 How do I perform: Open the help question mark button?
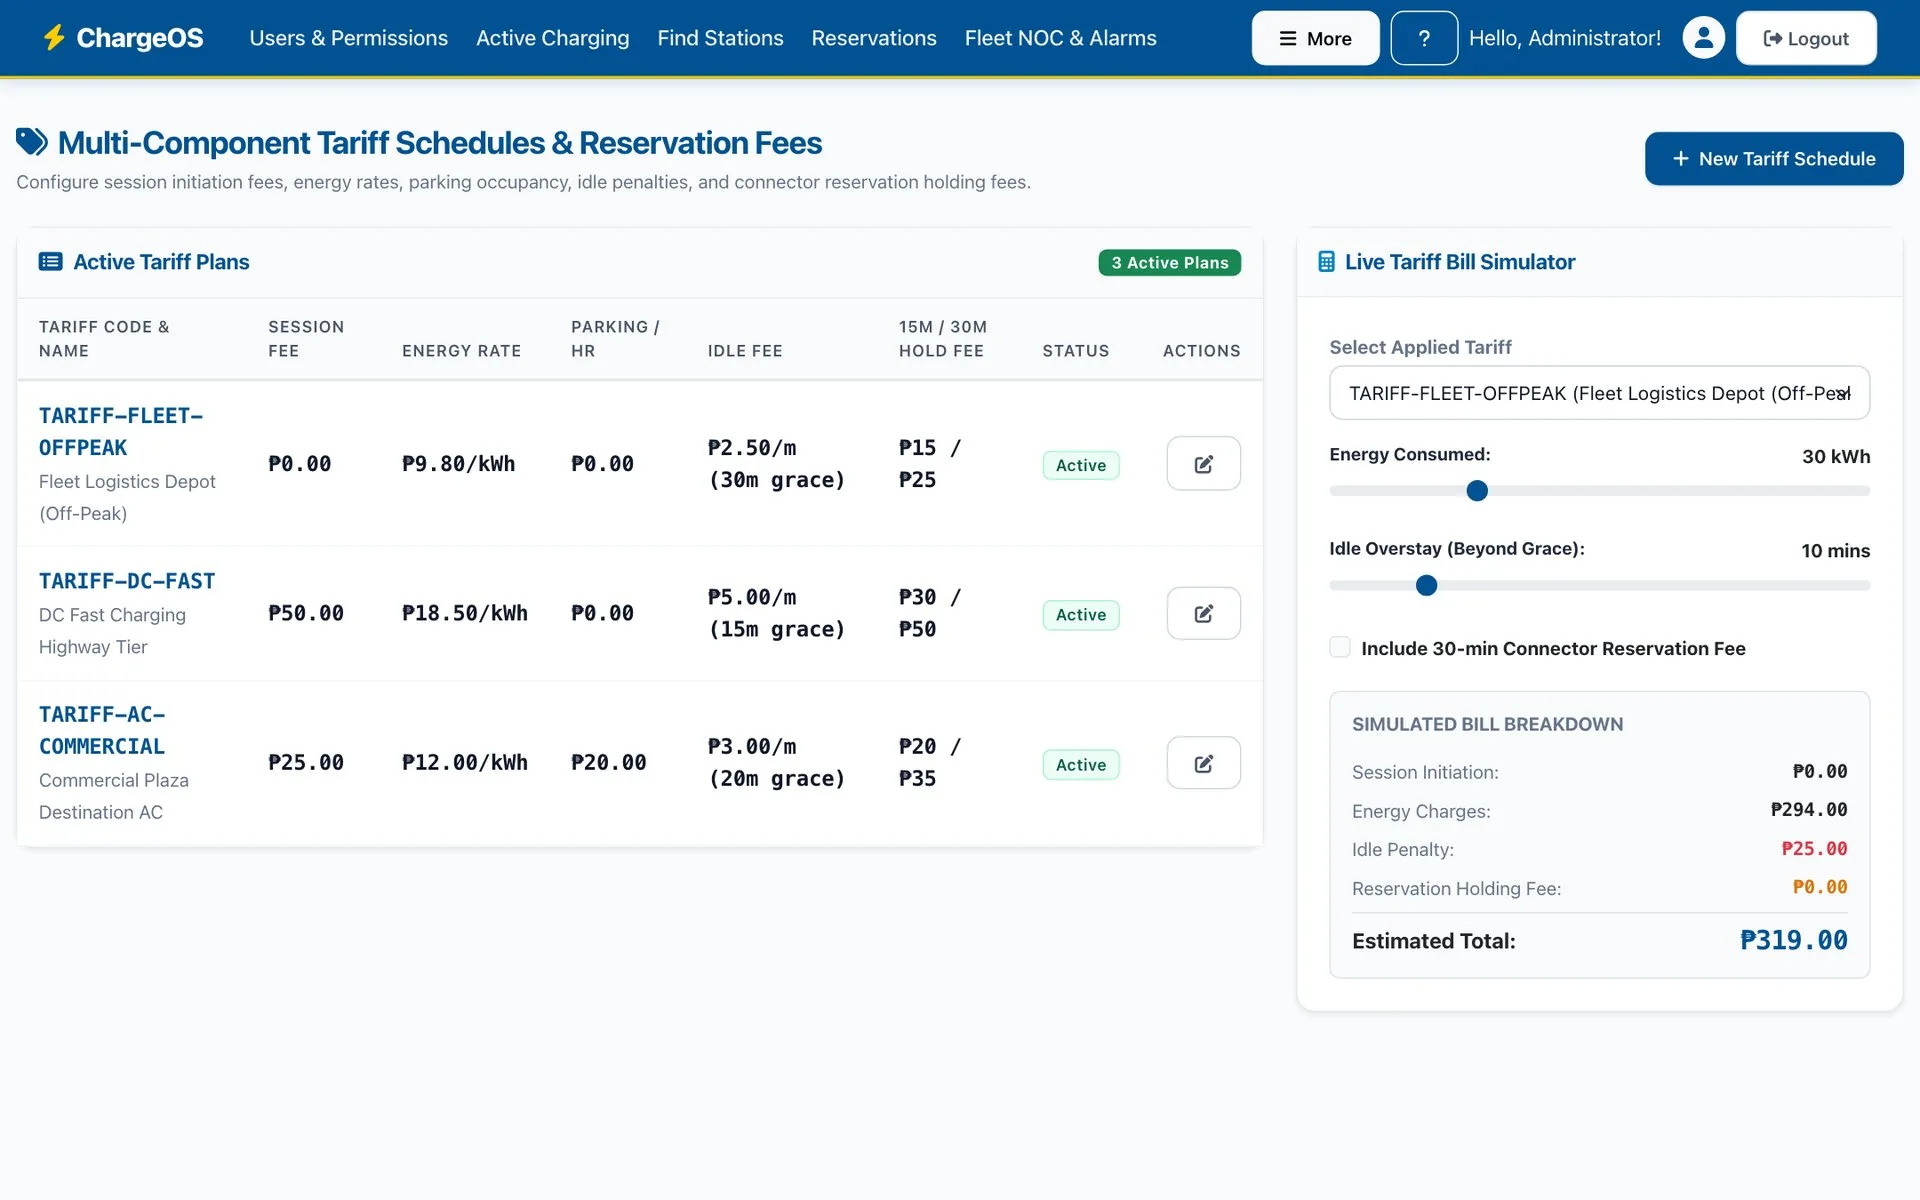[x=1424, y=38]
